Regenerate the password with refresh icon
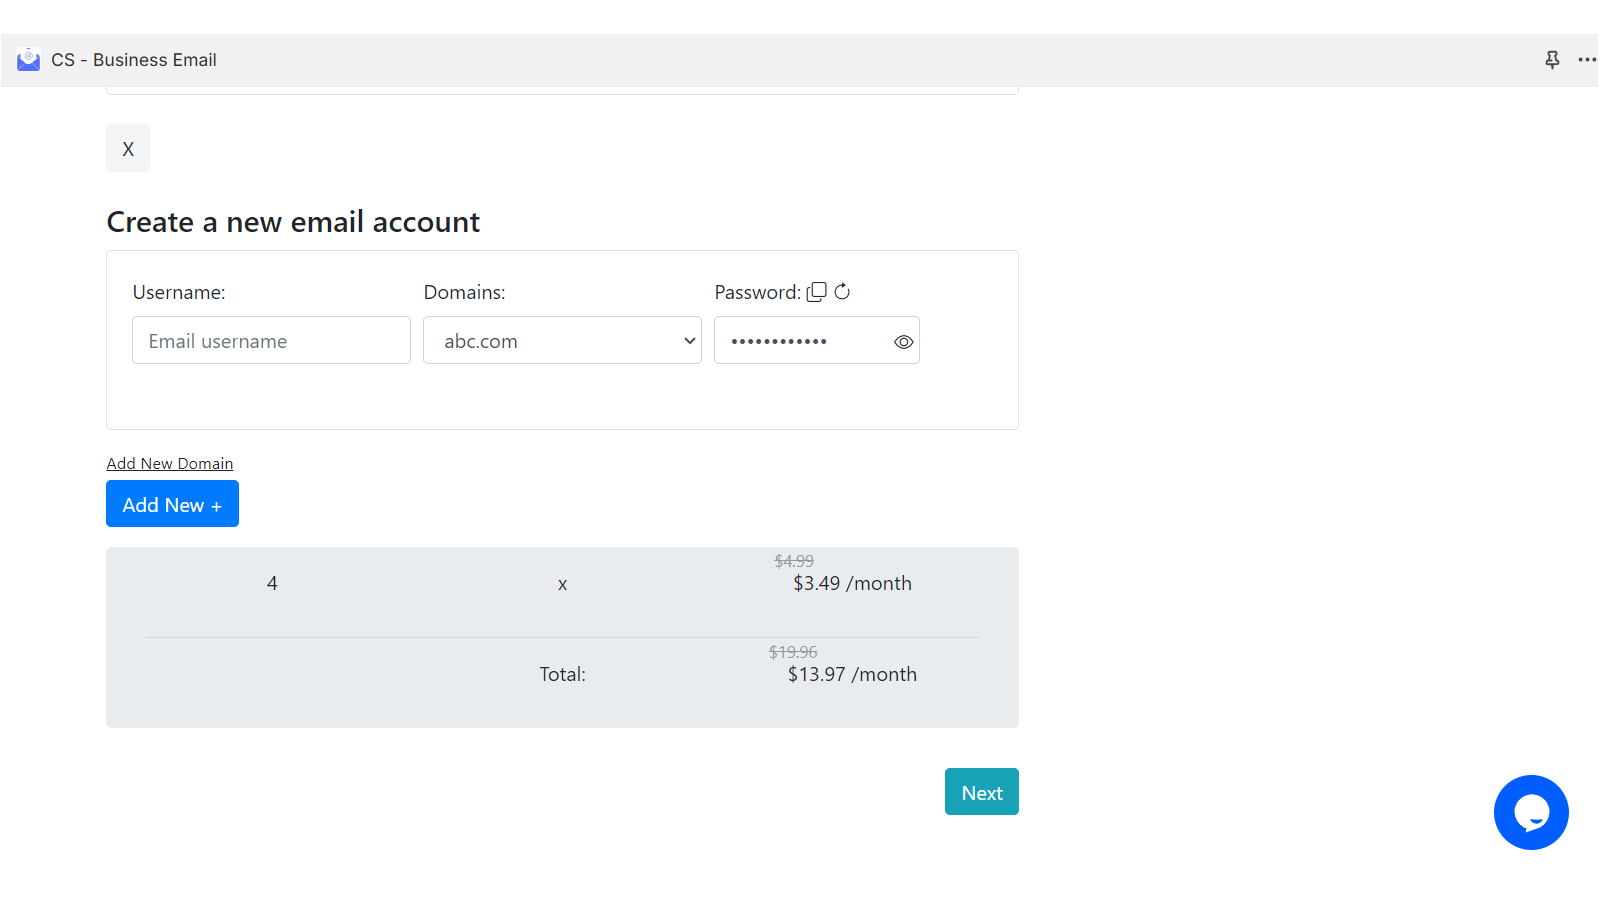 click(x=842, y=292)
